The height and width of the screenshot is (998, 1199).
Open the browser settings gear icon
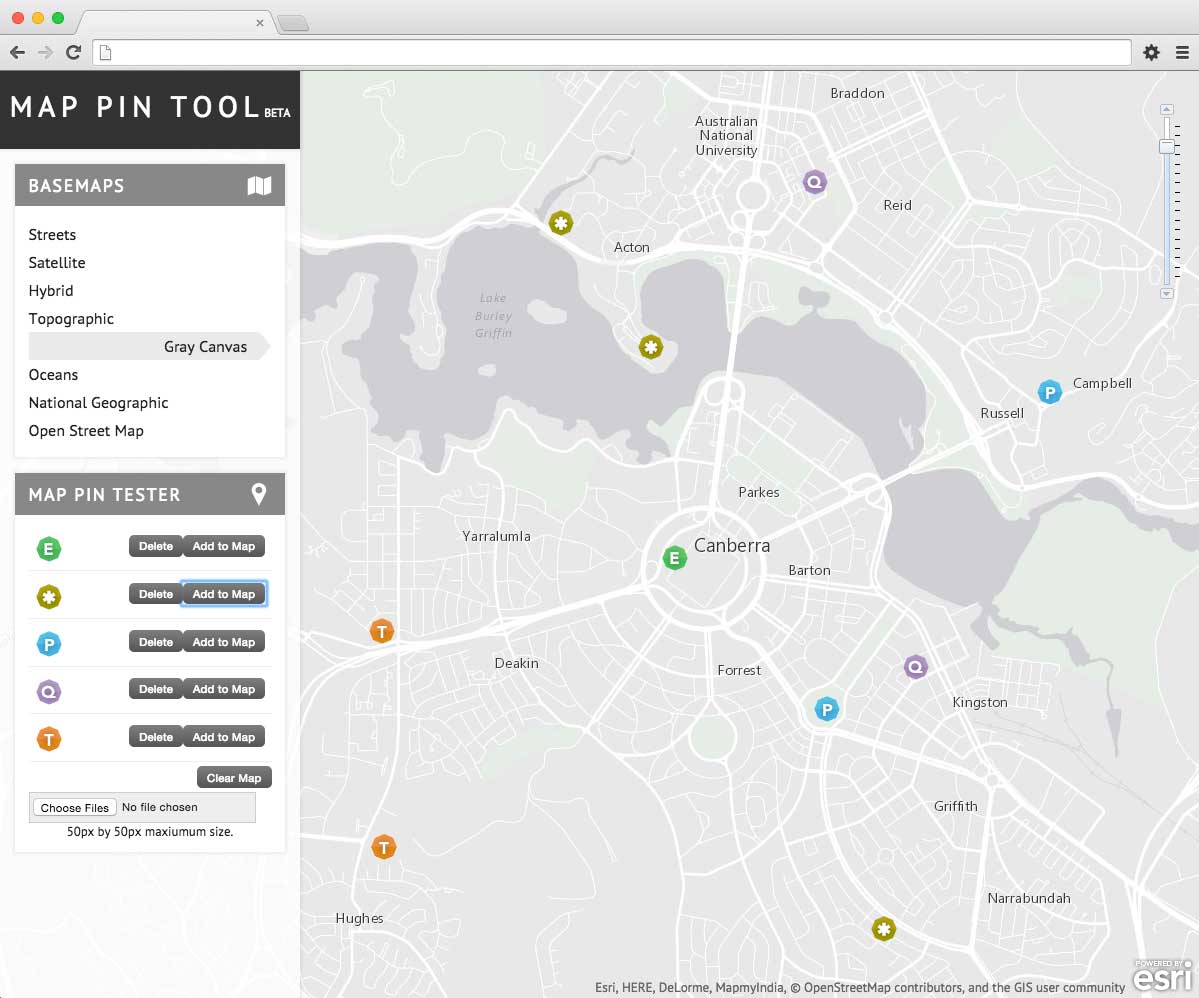click(x=1151, y=52)
